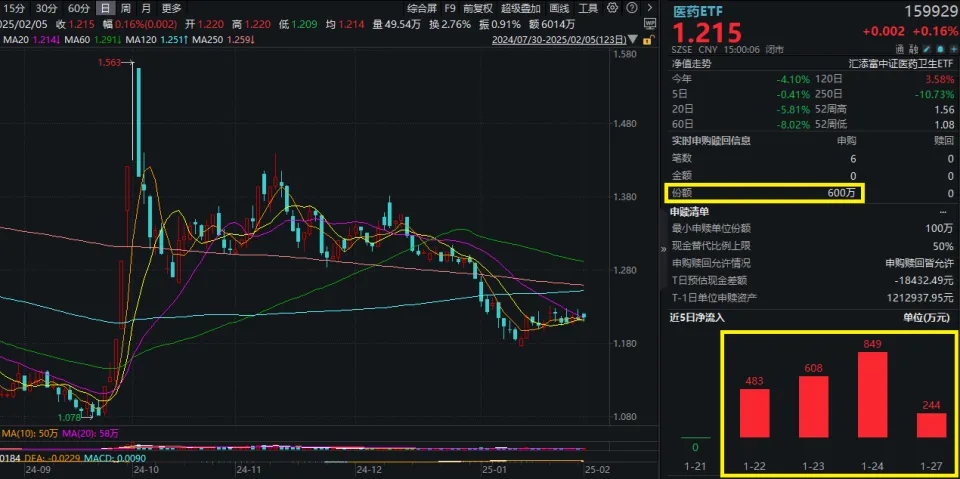Click the 申赎清单 ellipsis more button
The image size is (960, 479).
942,212
